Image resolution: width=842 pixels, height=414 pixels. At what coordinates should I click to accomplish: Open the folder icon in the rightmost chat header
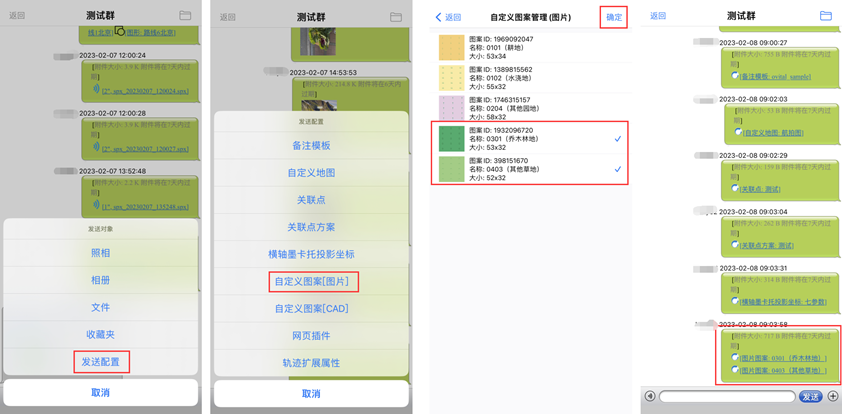pyautogui.click(x=826, y=16)
